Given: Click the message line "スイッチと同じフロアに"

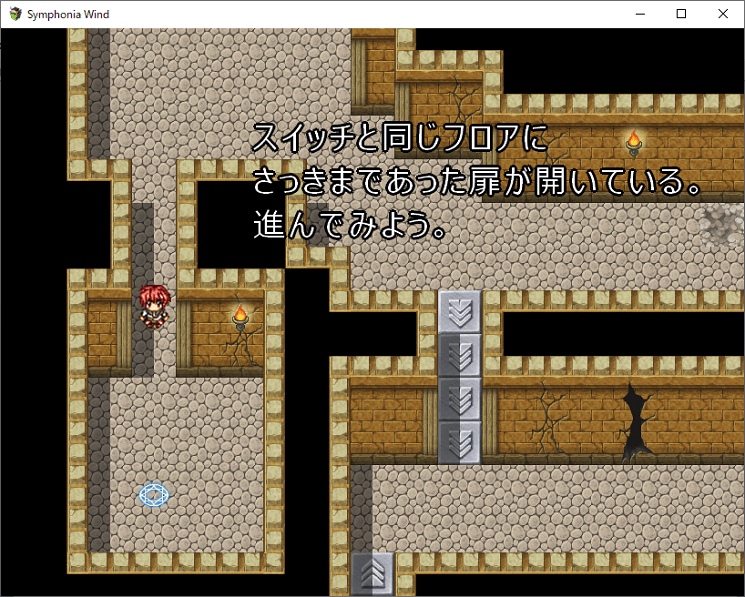Looking at the screenshot, I should point(400,137).
